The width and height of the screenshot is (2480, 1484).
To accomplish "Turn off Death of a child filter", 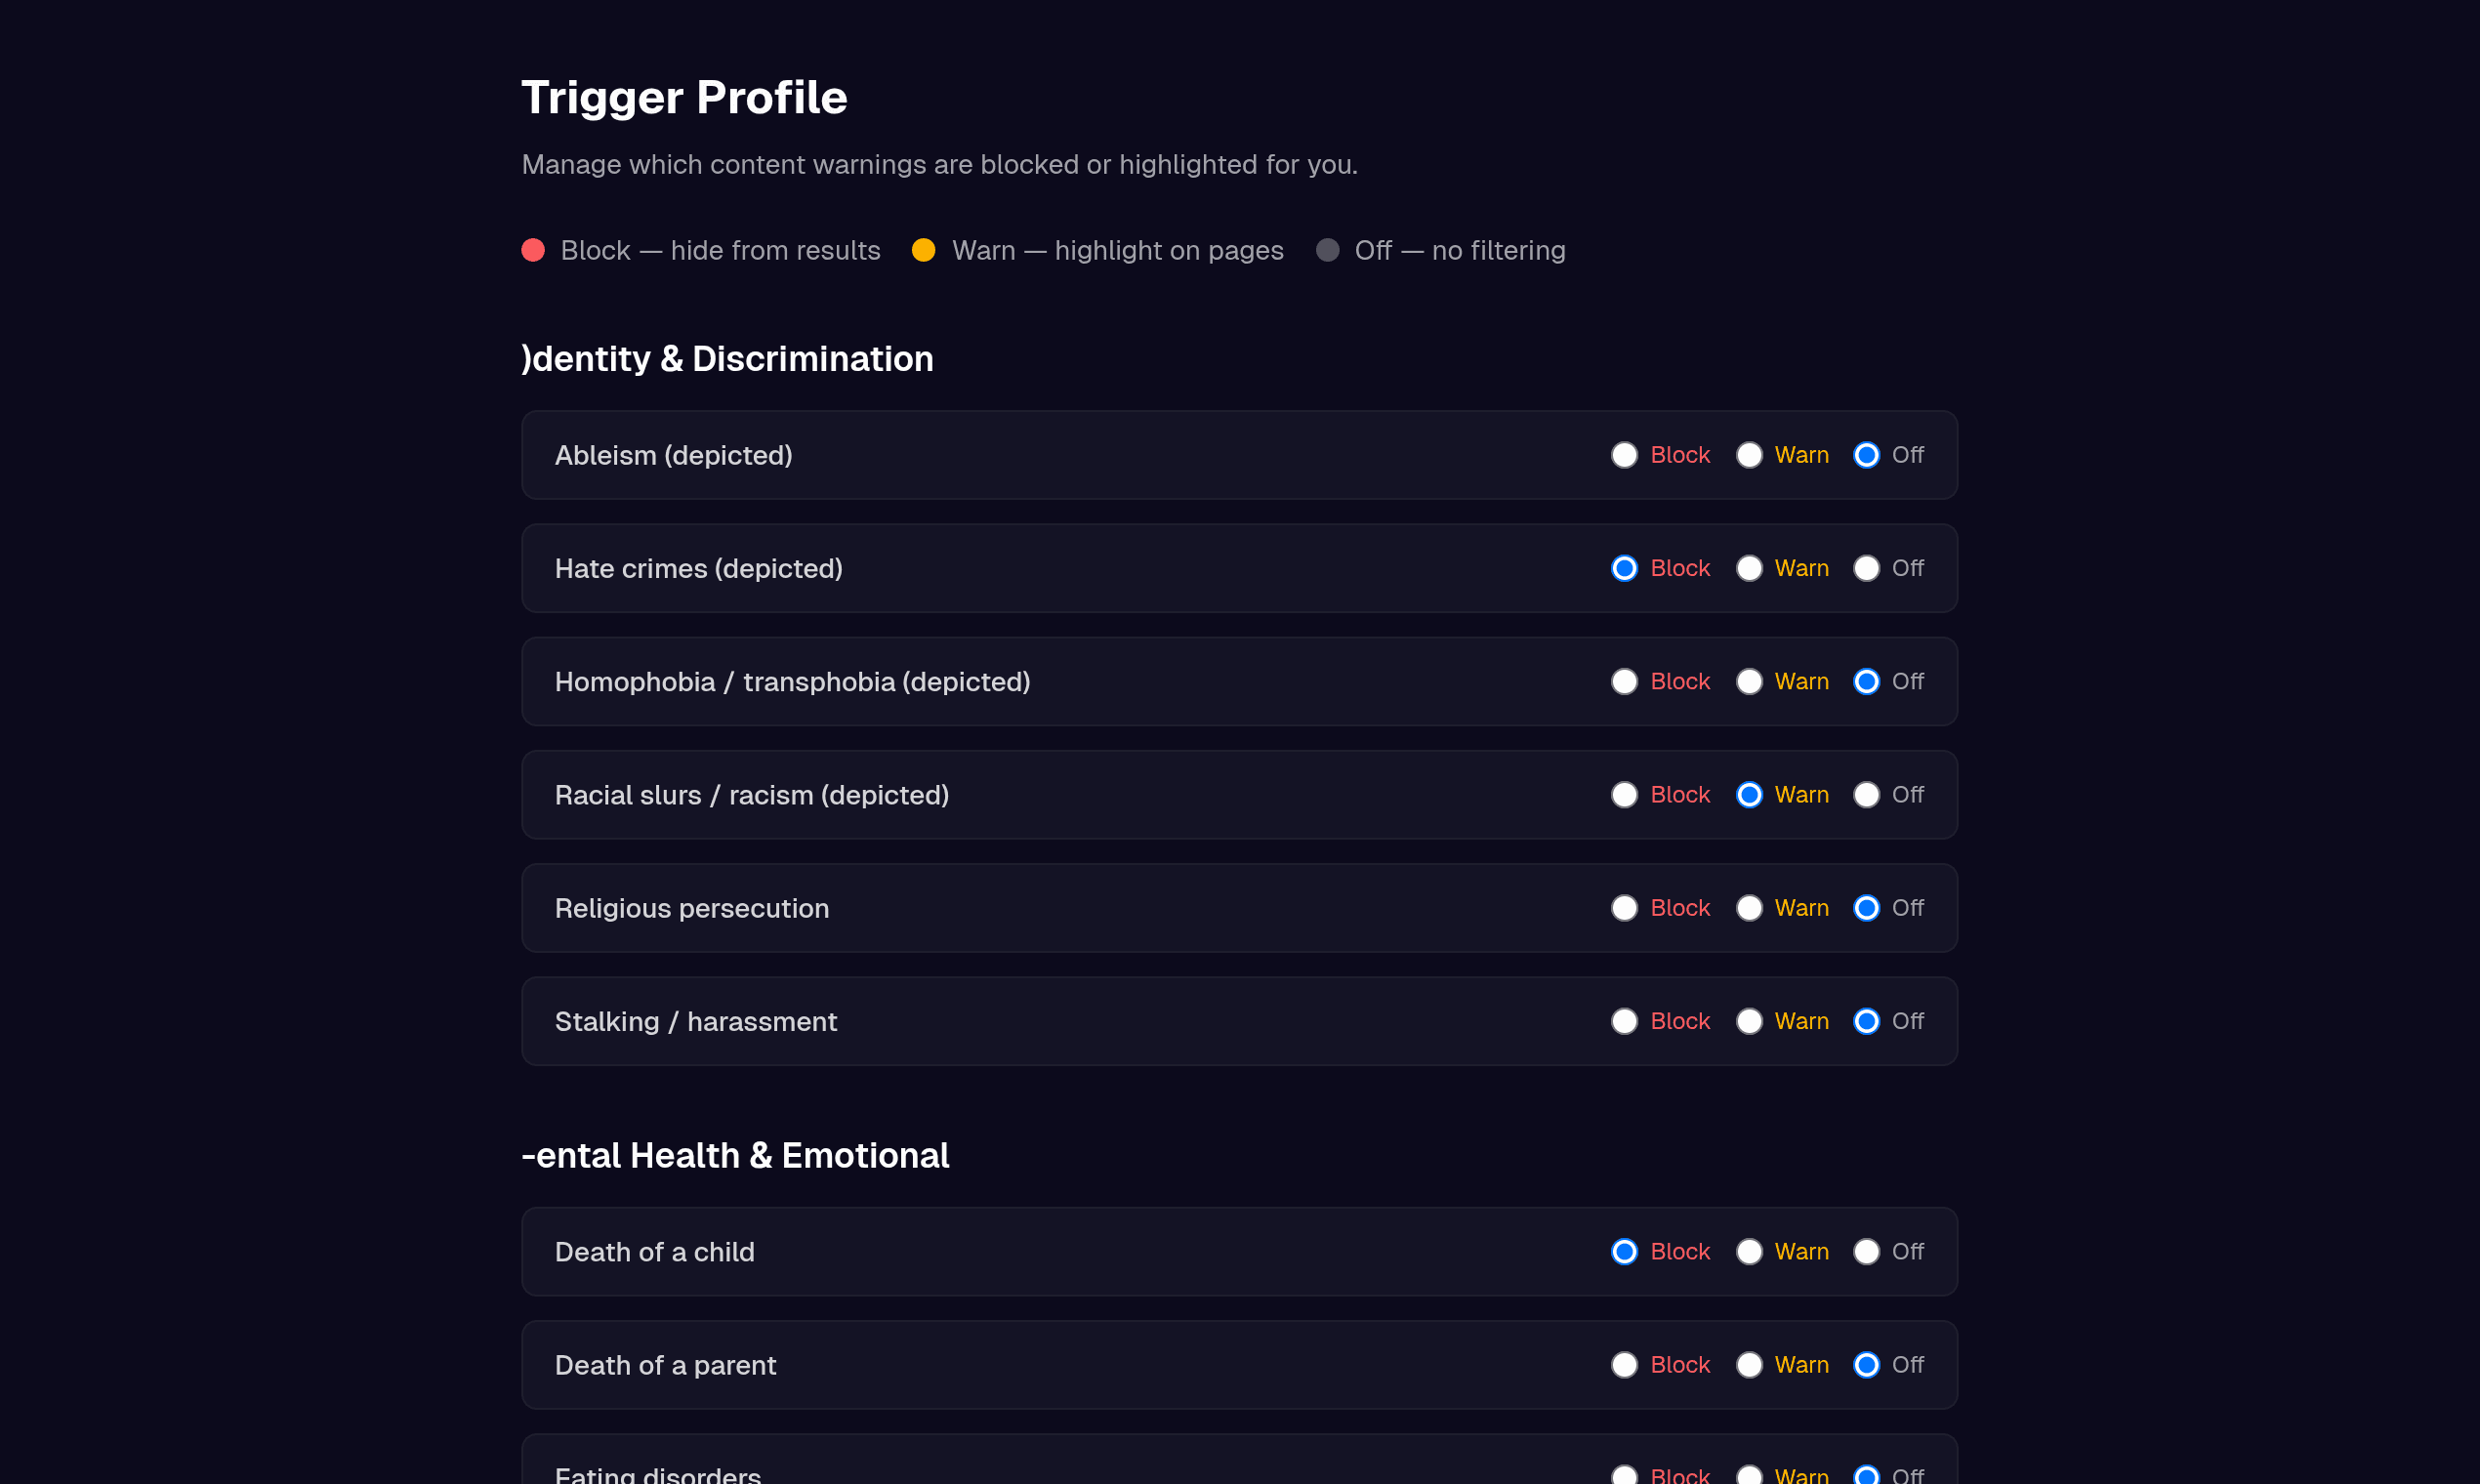I will click(1866, 1252).
